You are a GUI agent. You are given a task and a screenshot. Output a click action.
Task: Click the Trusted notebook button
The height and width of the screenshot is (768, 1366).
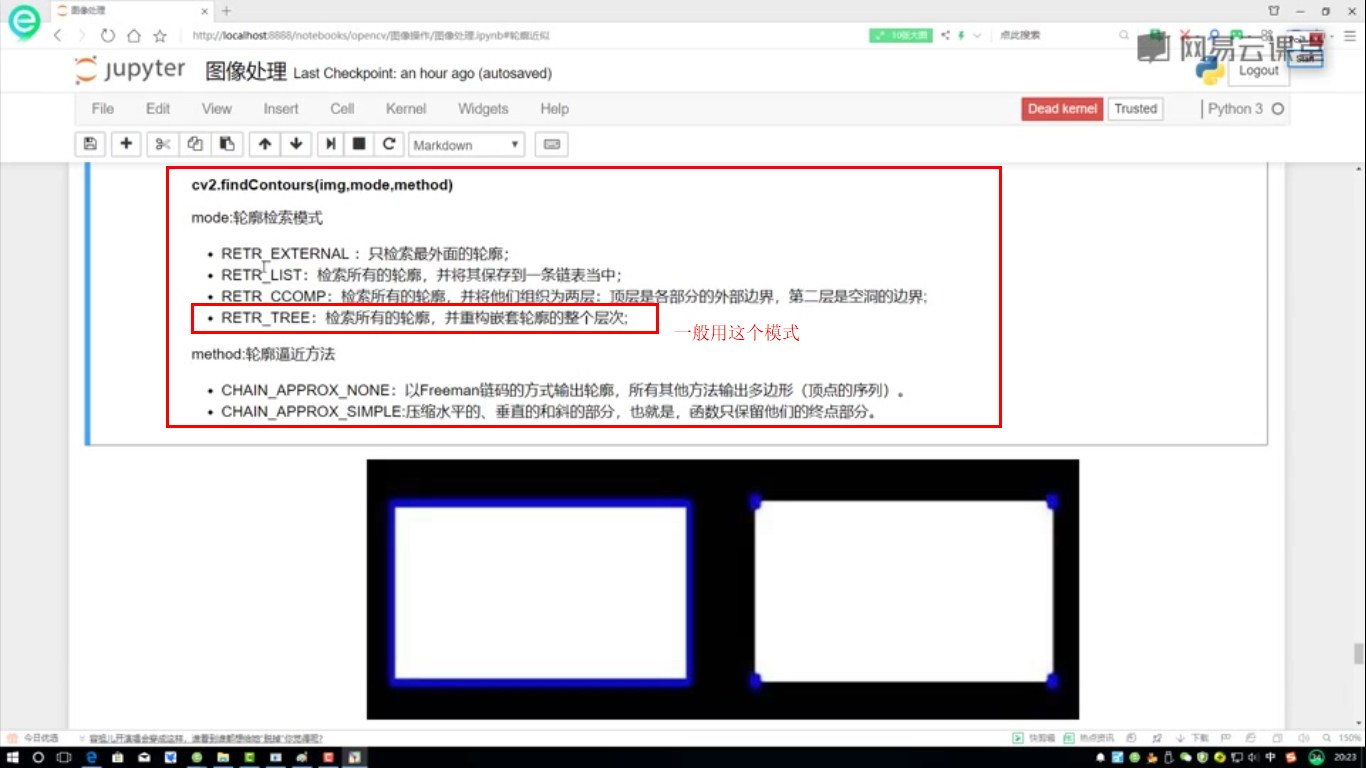[1136, 108]
